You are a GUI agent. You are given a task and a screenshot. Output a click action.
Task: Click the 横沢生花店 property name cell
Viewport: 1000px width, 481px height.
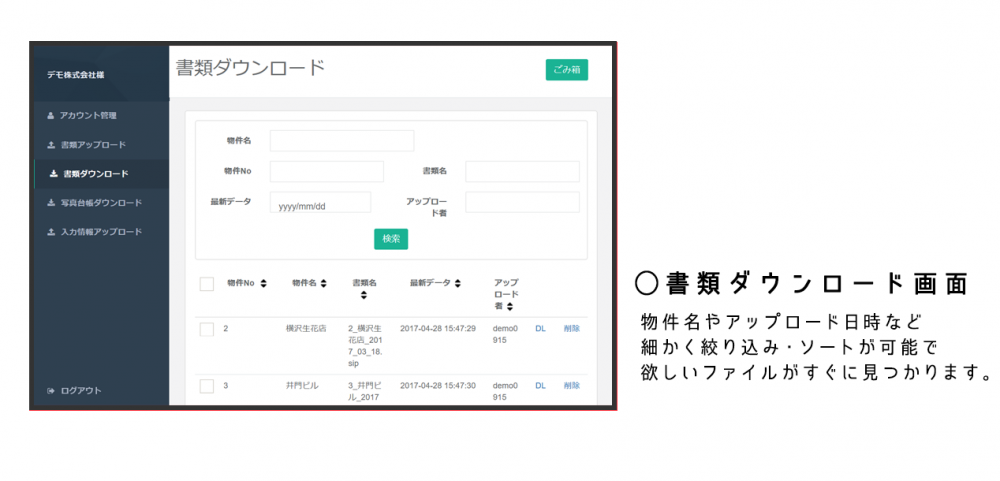pos(305,329)
